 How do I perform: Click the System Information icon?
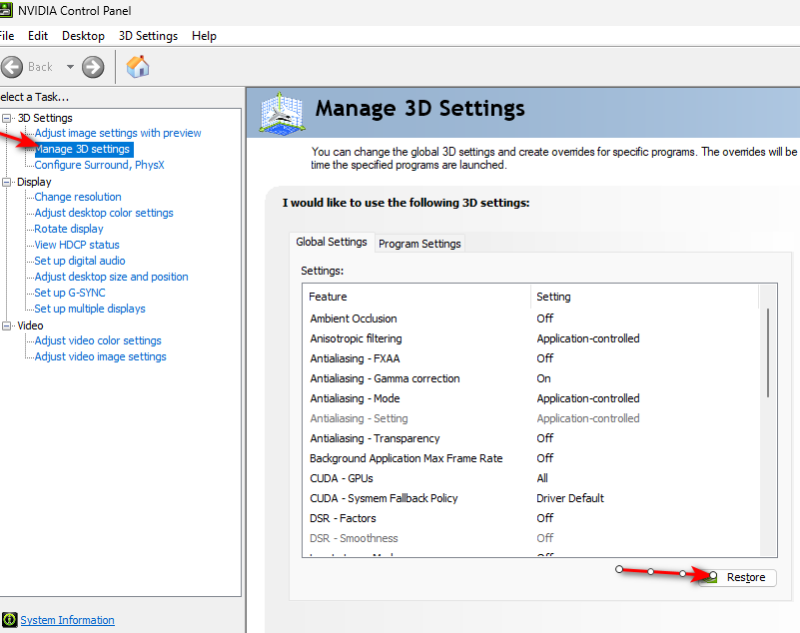pos(10,620)
